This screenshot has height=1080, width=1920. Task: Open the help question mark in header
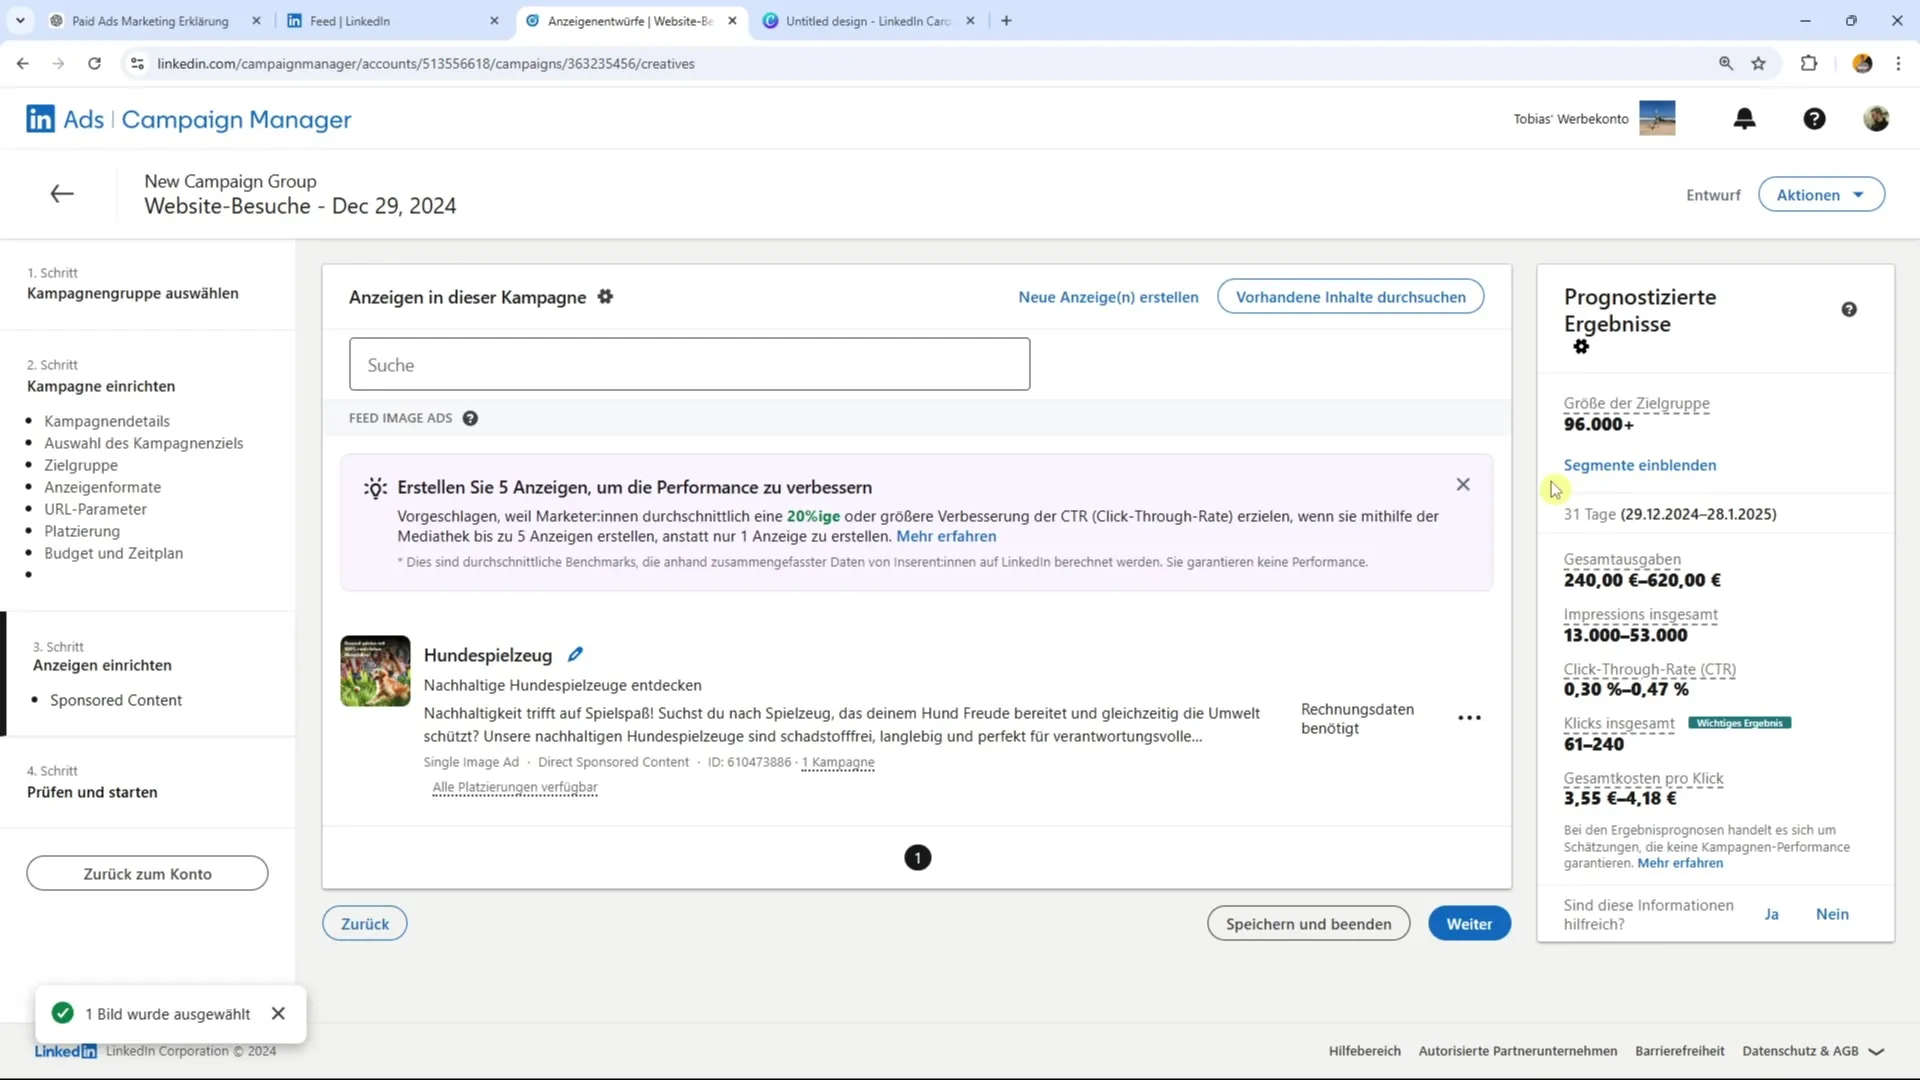[x=1814, y=119]
